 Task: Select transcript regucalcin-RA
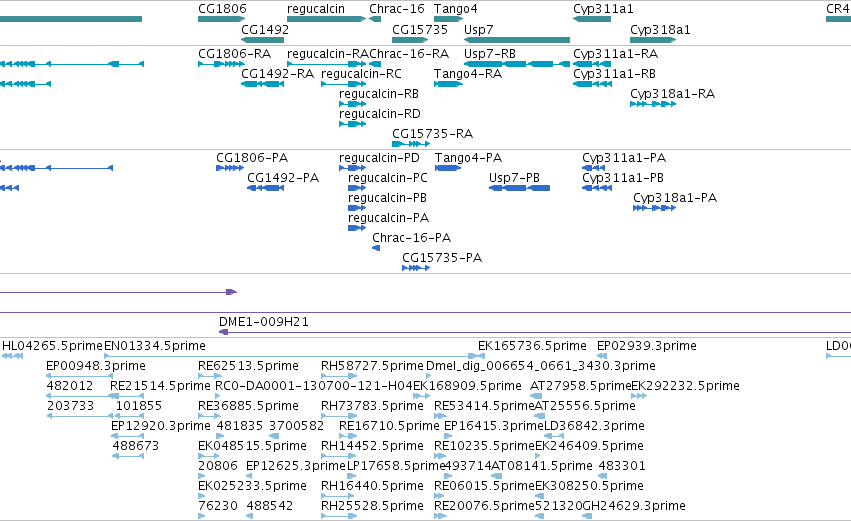point(327,64)
